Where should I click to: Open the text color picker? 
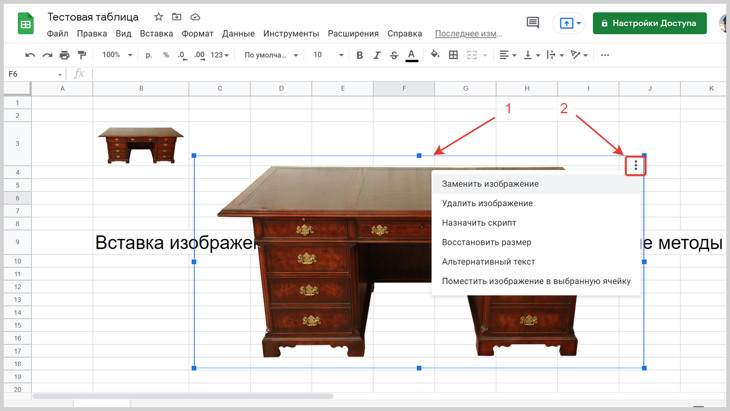(411, 55)
